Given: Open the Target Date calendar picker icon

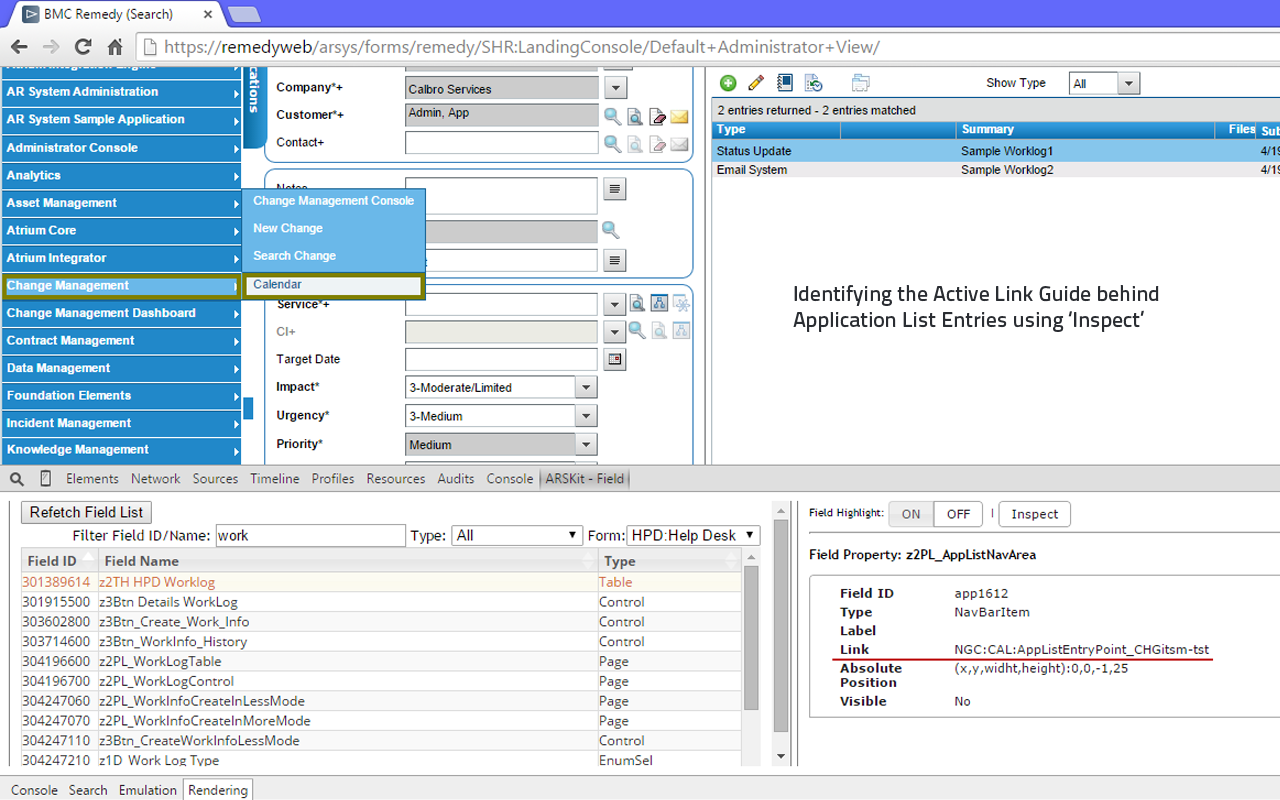Looking at the screenshot, I should [614, 358].
